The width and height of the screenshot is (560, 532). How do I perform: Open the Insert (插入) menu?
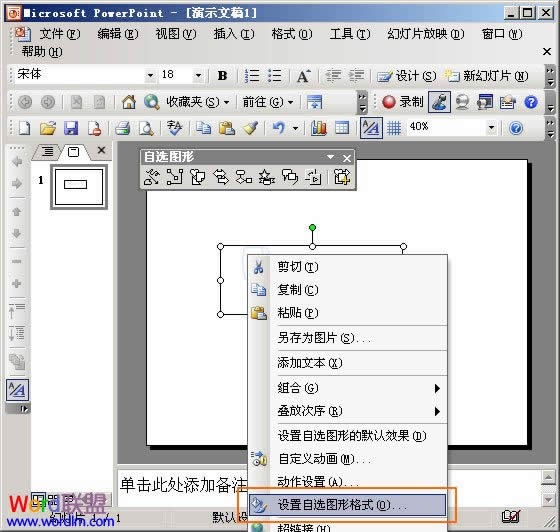[234, 34]
